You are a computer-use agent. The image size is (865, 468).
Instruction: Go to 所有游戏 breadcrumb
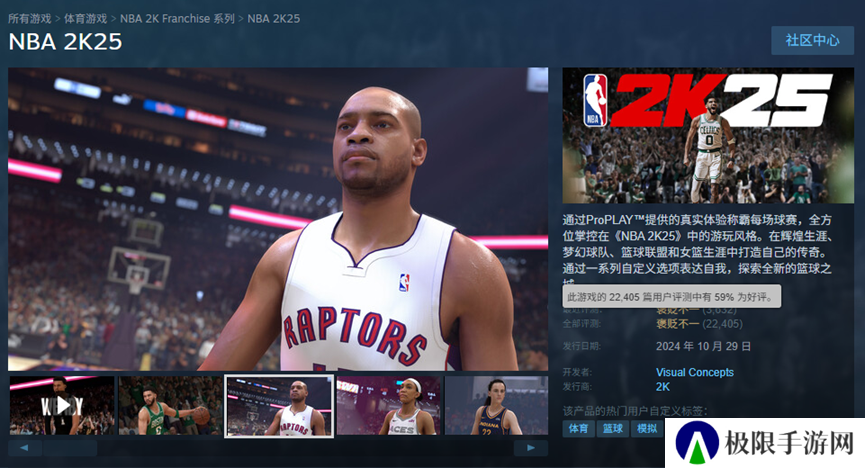coord(31,18)
